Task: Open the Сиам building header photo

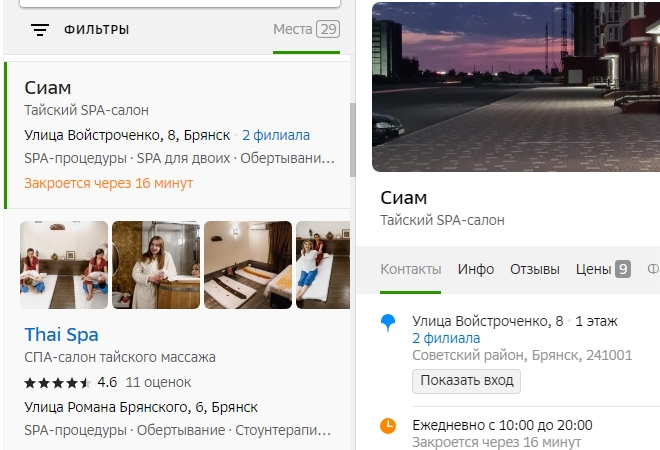Action: click(516, 86)
